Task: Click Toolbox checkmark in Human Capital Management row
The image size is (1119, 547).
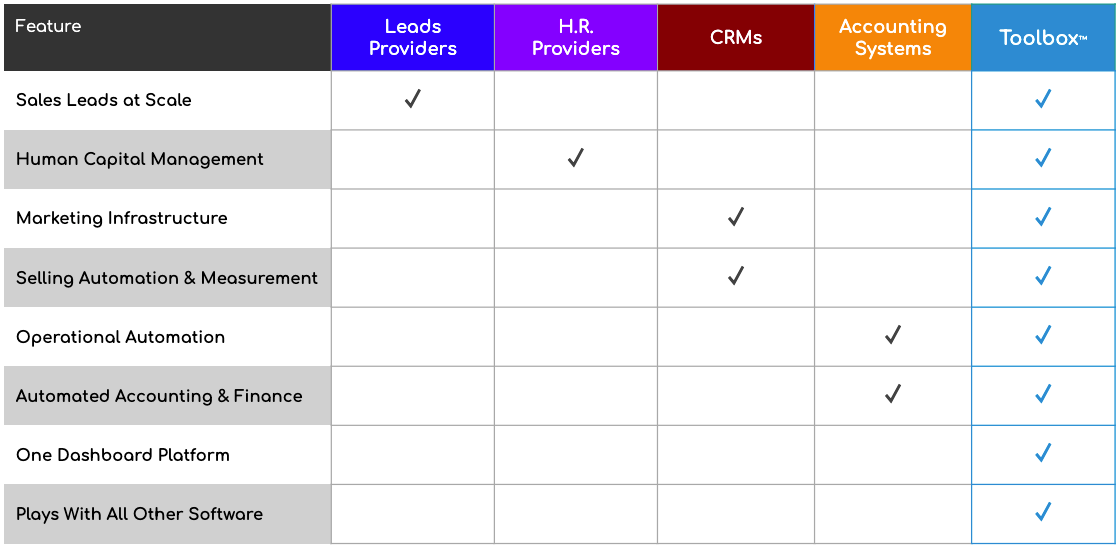Action: pos(1043,158)
